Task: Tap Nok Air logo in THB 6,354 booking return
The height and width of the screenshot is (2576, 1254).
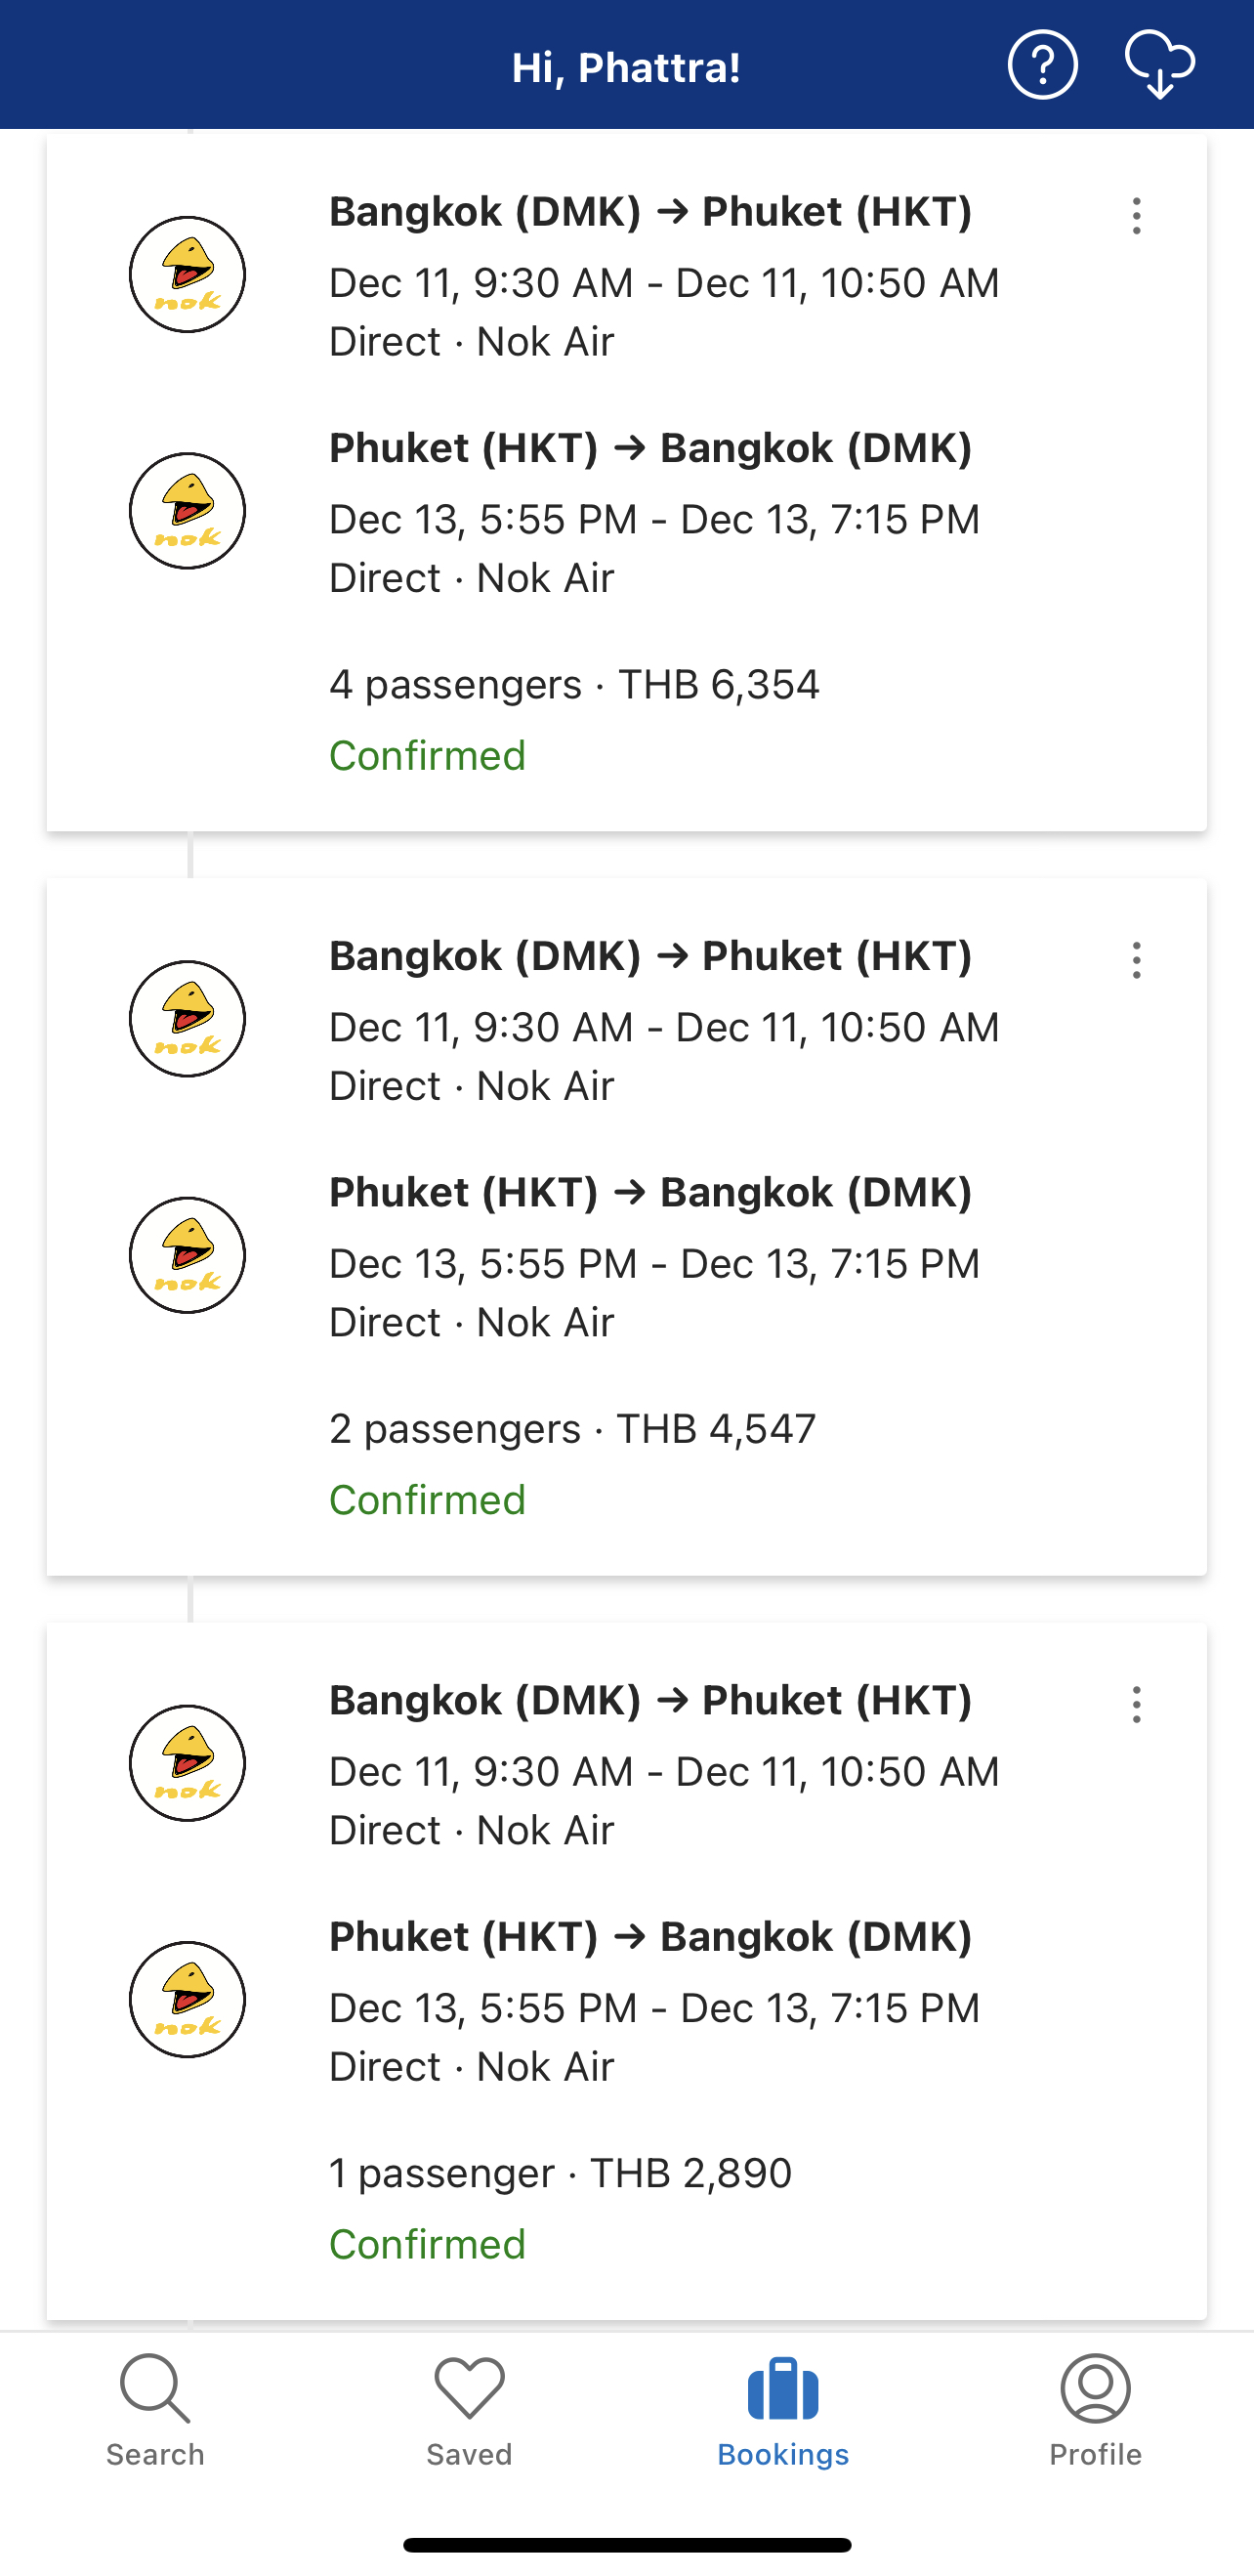Action: tap(187, 511)
